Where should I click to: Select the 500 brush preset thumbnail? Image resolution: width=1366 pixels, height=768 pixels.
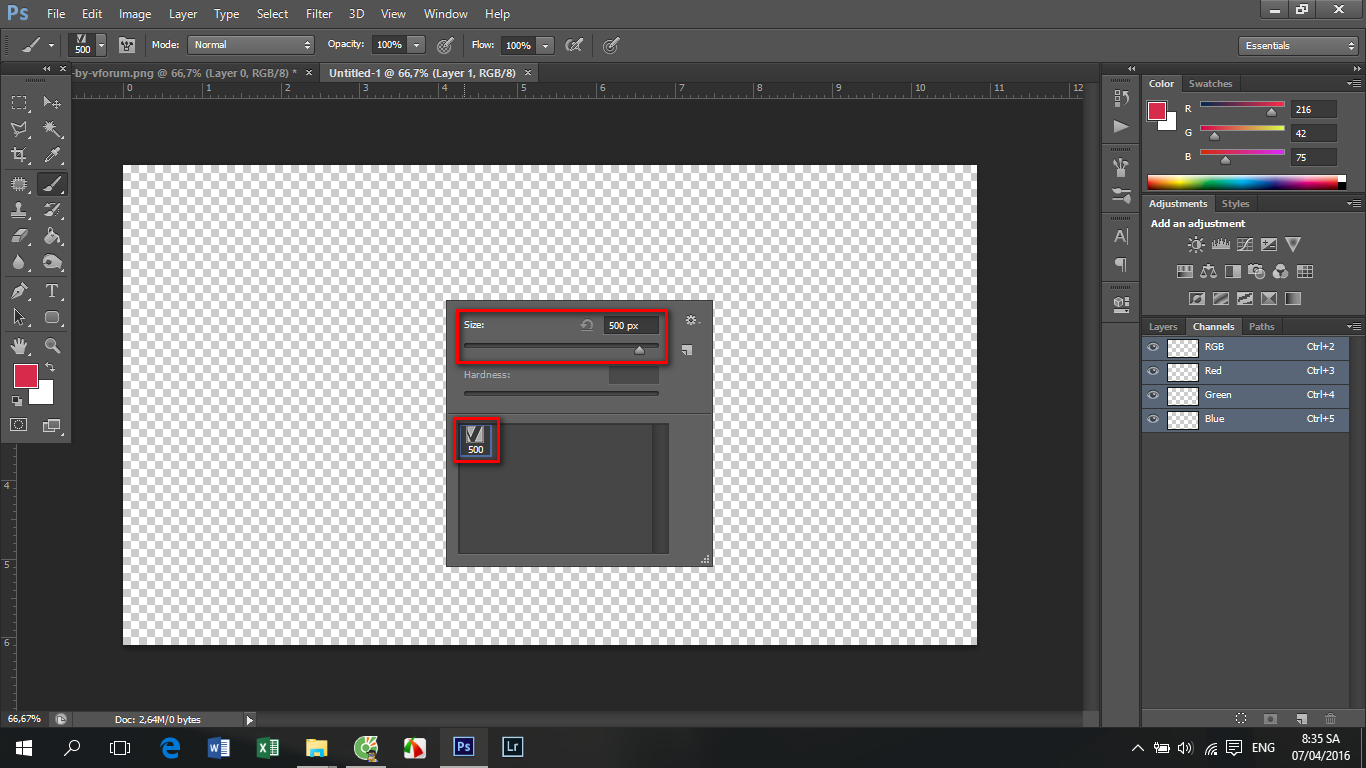(476, 440)
